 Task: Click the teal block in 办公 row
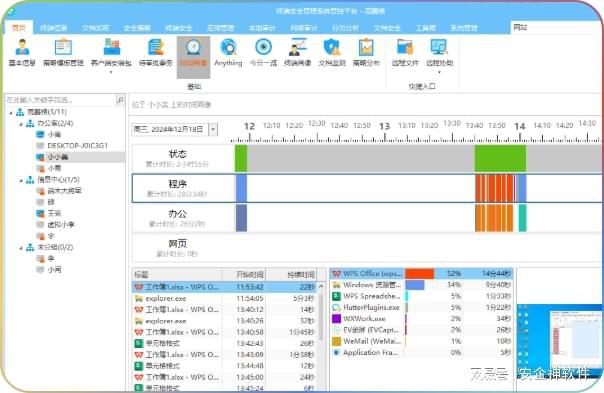tap(522, 218)
